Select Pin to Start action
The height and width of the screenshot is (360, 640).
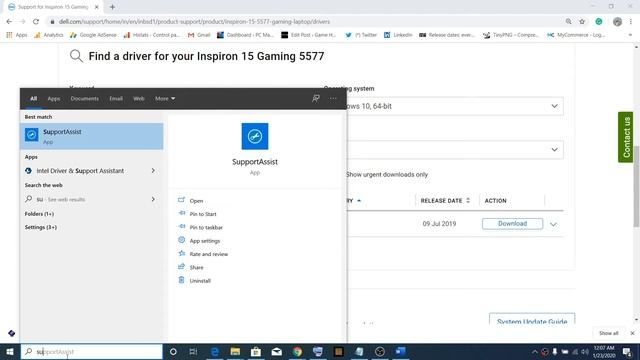tap(203, 214)
